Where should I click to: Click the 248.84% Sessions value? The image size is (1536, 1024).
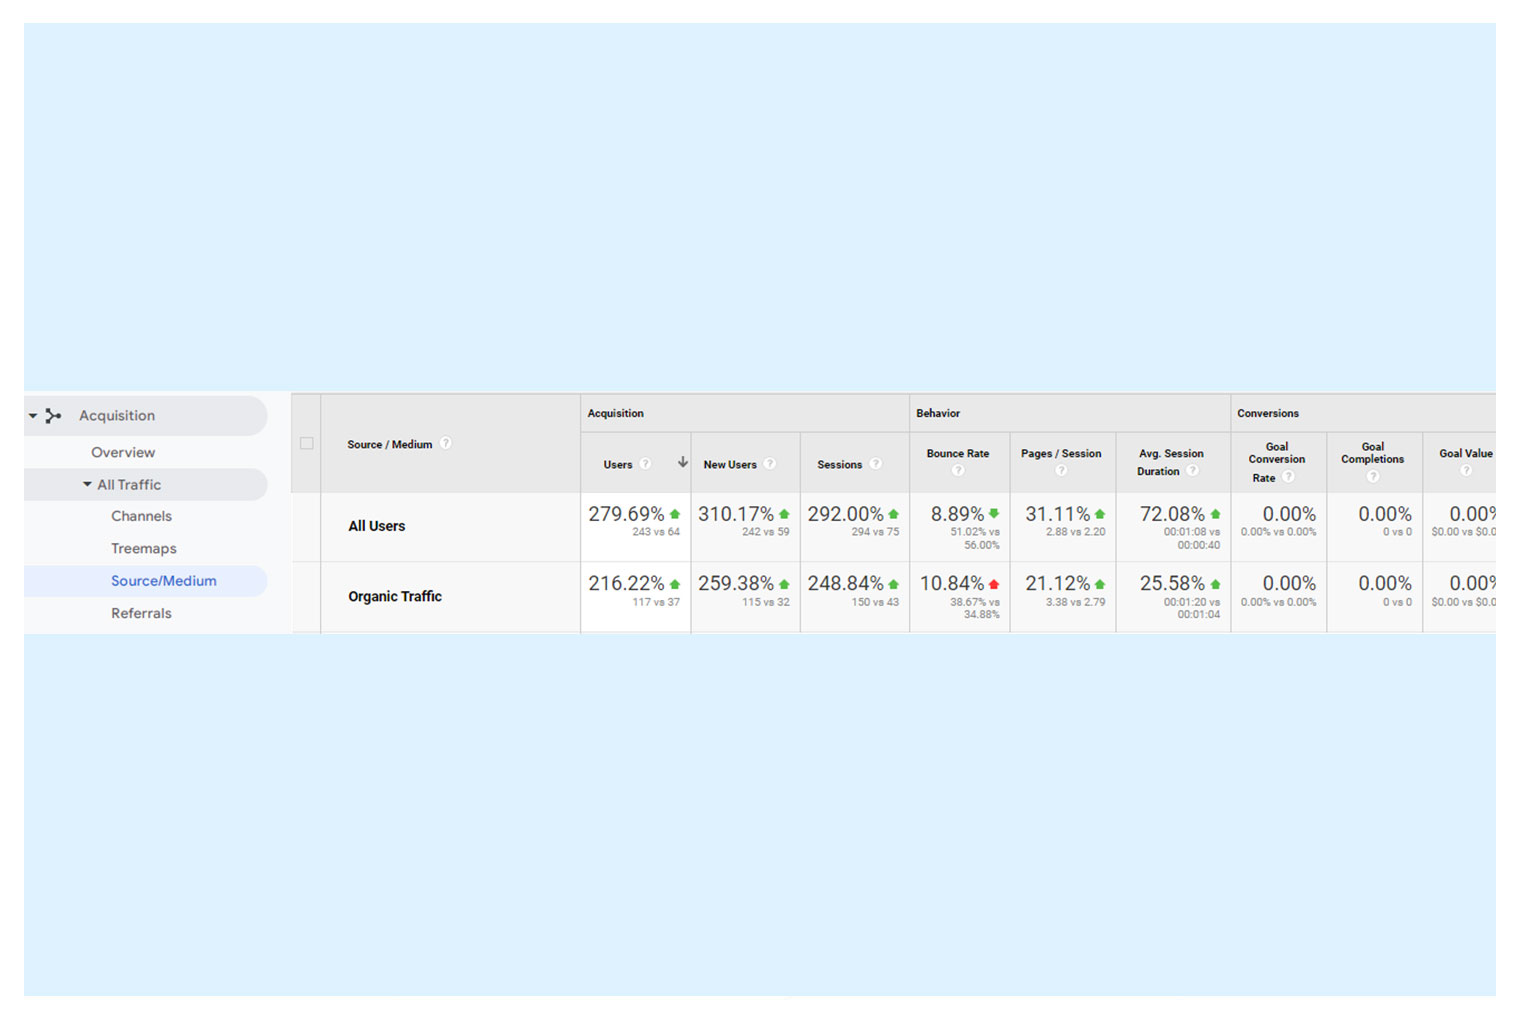tap(846, 583)
